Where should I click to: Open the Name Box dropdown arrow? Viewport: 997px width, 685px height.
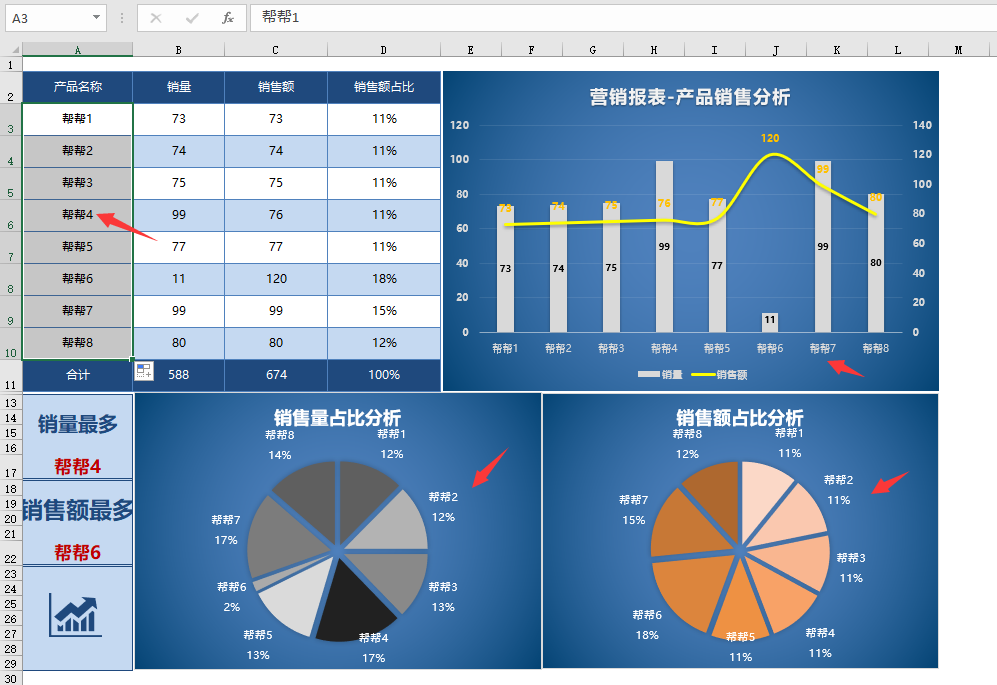click(x=96, y=18)
